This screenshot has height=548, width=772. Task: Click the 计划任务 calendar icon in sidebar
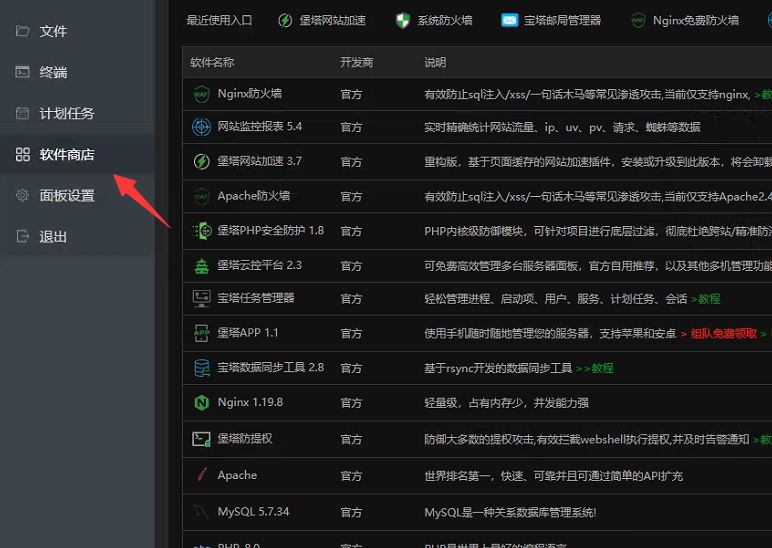tap(23, 113)
